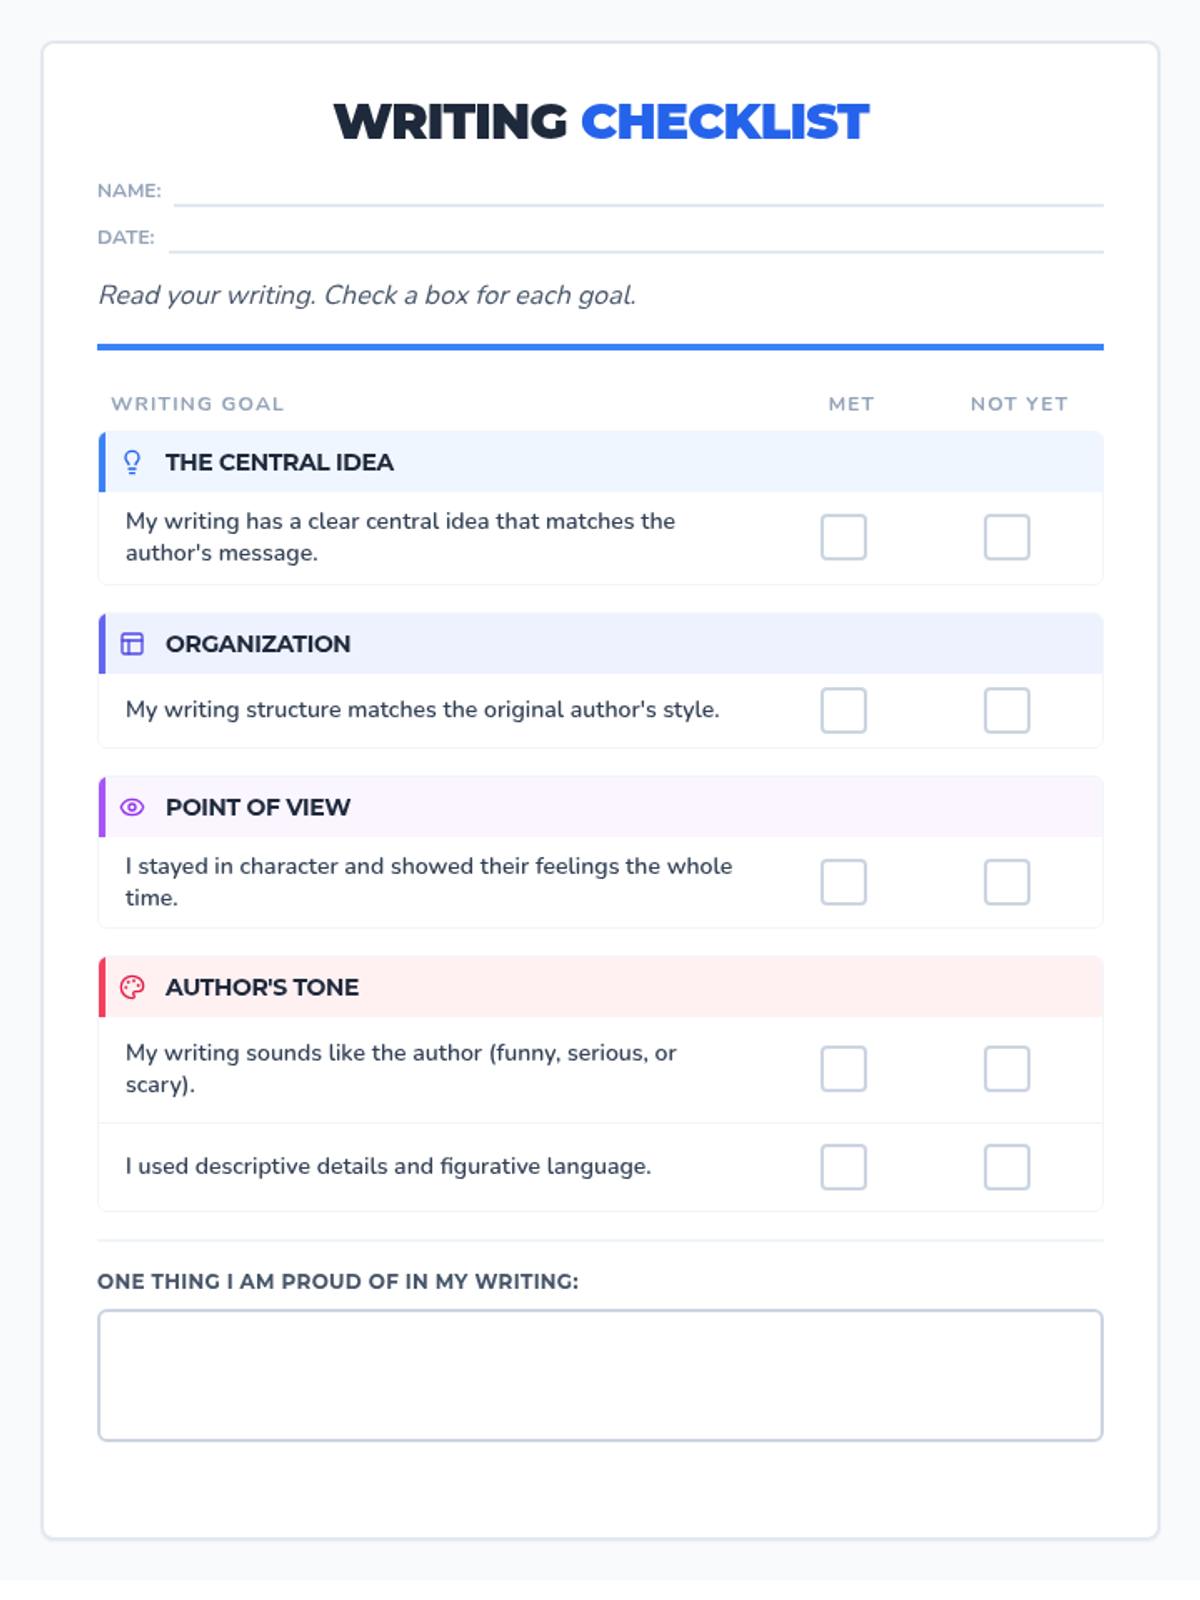Image resolution: width=1200 pixels, height=1600 pixels.
Task: Mark Not Yet for descriptive details goal
Action: (1006, 1167)
